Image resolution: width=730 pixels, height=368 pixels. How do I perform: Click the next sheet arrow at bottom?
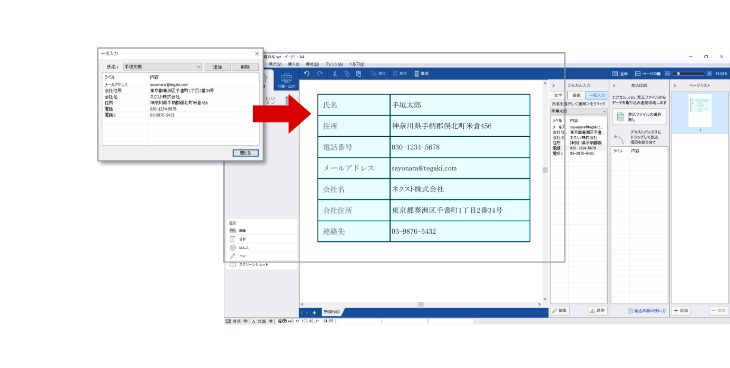tap(307, 313)
